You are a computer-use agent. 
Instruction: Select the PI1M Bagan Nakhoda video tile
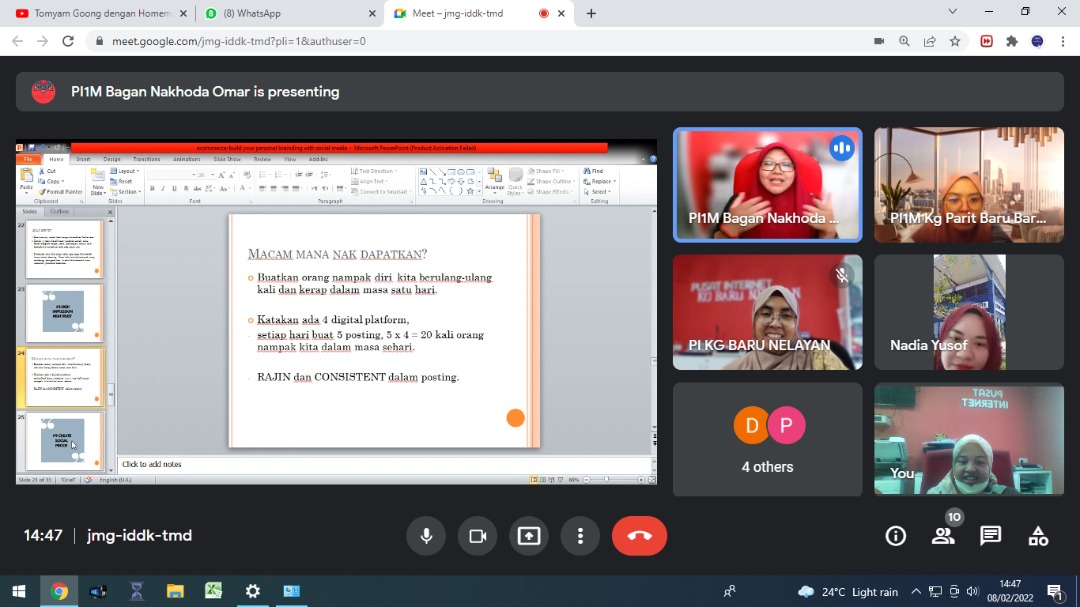pyautogui.click(x=767, y=185)
